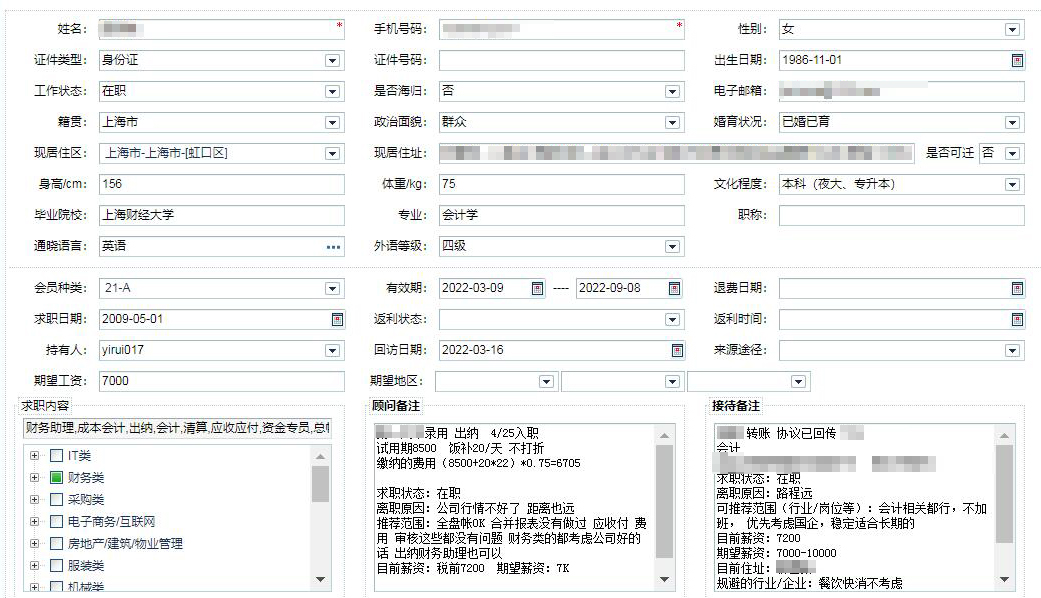Tick the 采购类 checkbox
This screenshot has width=1041, height=598.
(56, 499)
